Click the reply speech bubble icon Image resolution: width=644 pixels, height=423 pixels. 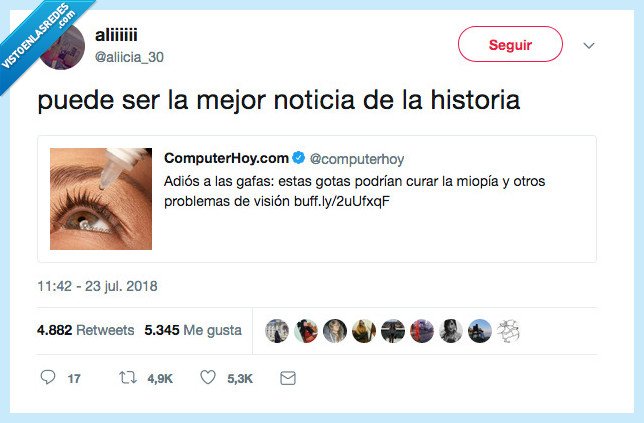(48, 377)
